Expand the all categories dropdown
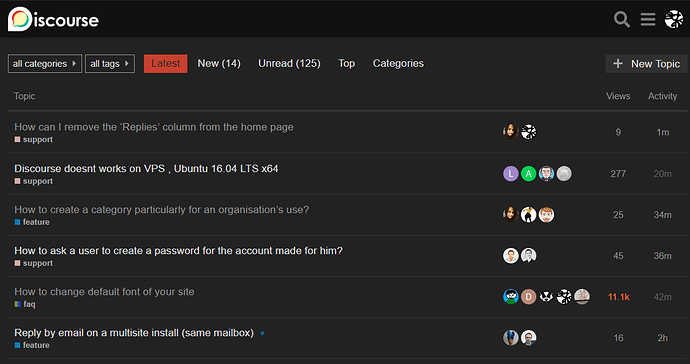Viewport: 690px width, 364px height. pyautogui.click(x=45, y=64)
